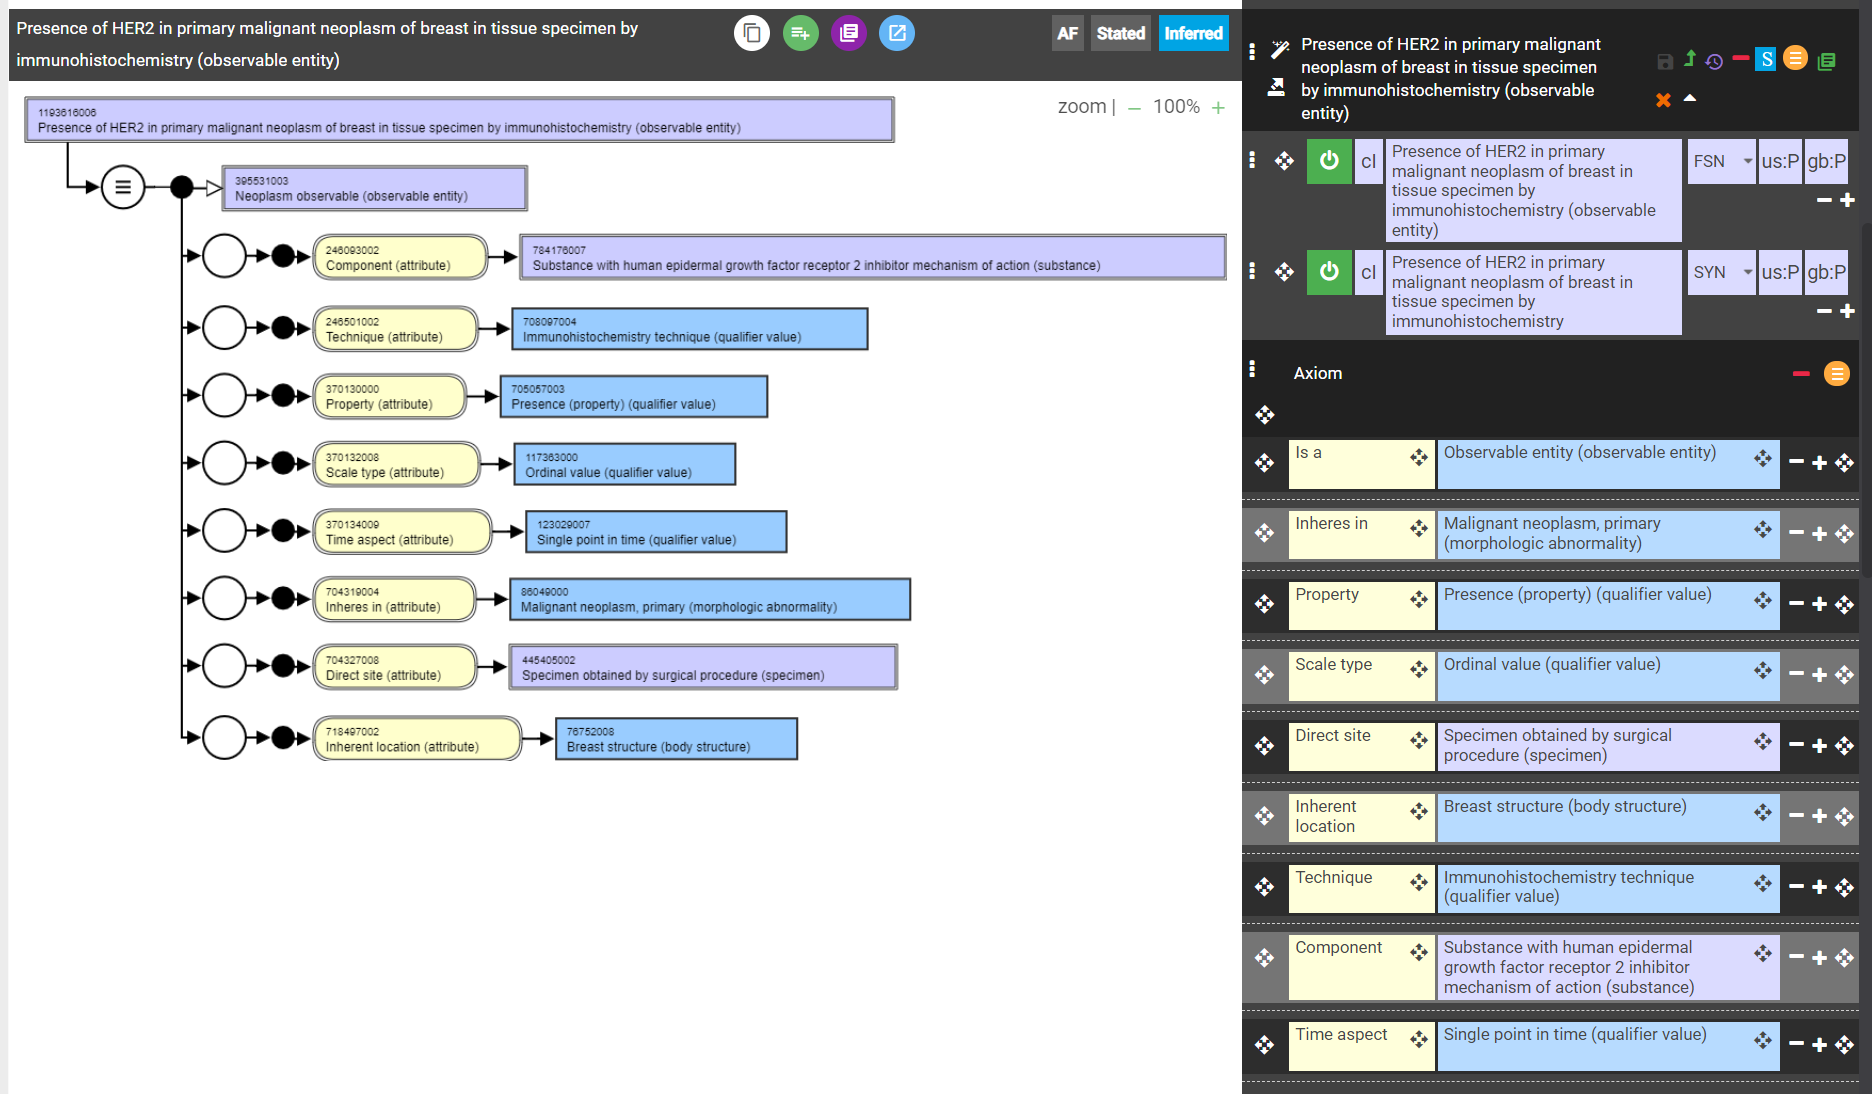Remove the 'Scale type' relationship row
This screenshot has height=1094, width=1872.
pos(1796,674)
